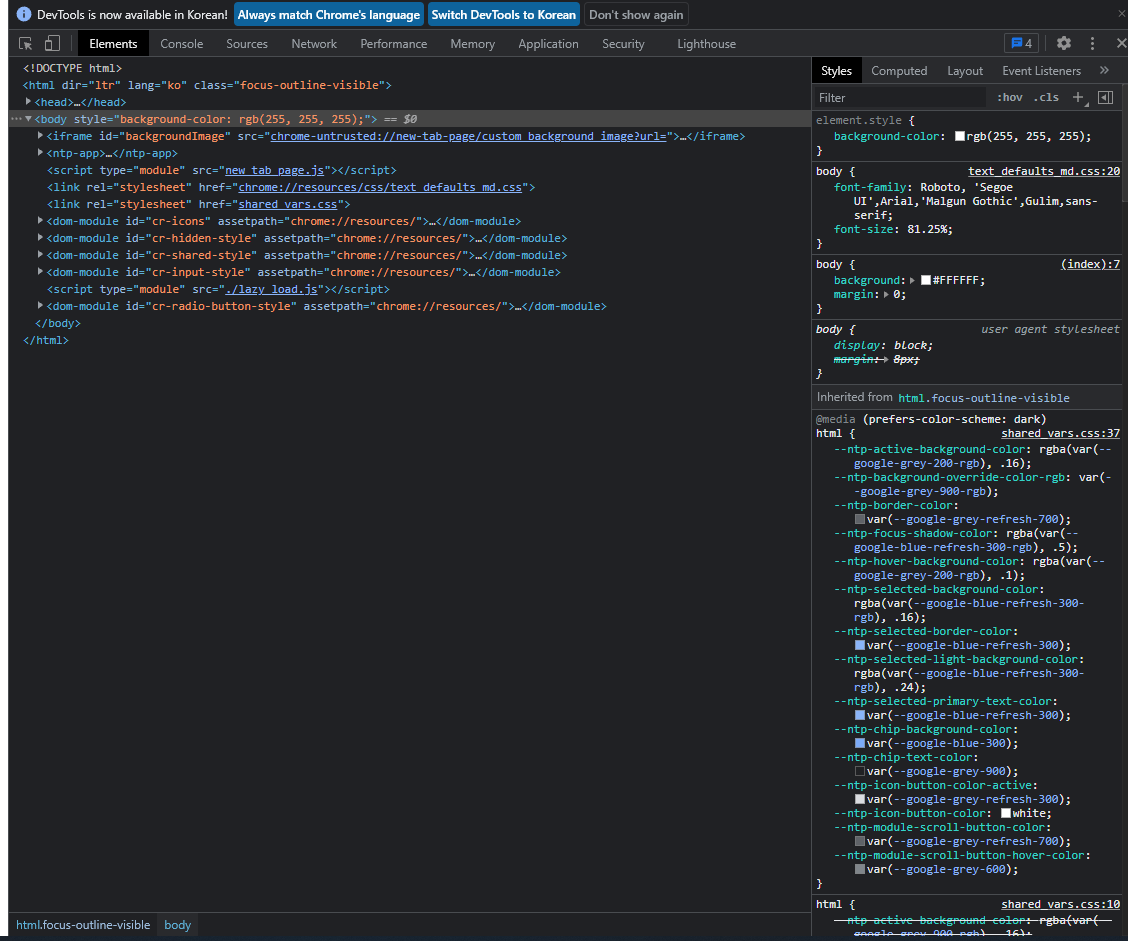Toggle the computed styles sidebar icon

(x=1106, y=98)
